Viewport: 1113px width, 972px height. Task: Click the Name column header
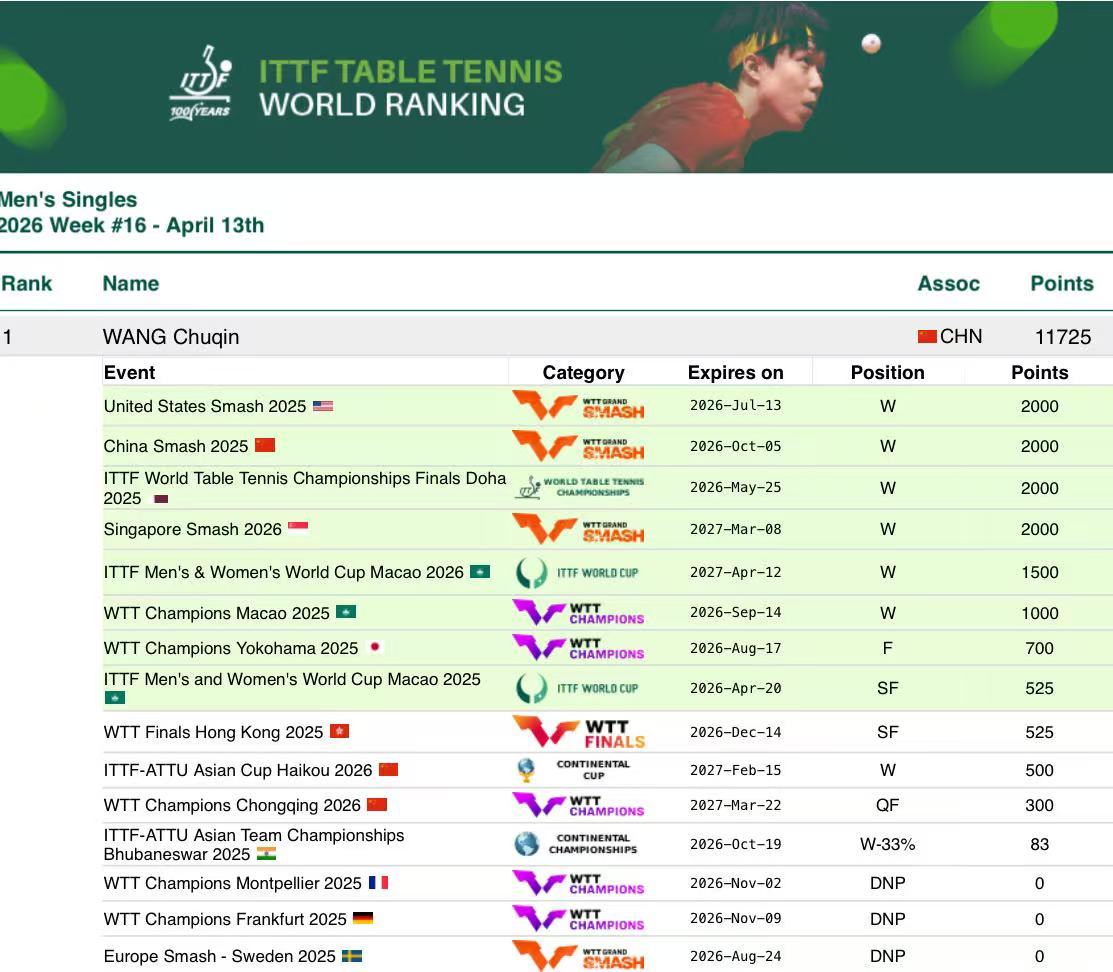[131, 283]
